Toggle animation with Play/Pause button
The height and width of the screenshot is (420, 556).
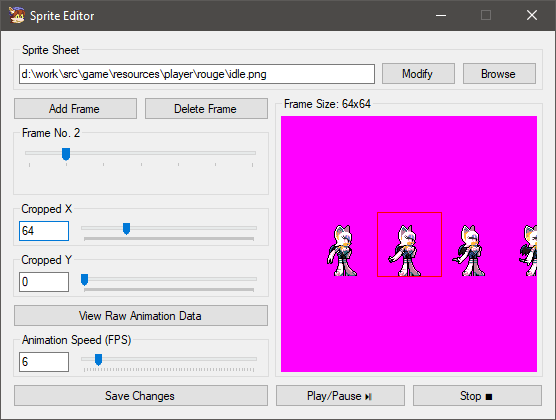[340, 396]
